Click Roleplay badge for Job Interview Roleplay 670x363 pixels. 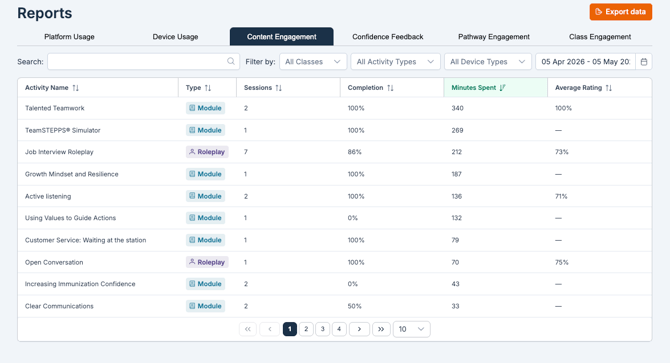pos(207,152)
